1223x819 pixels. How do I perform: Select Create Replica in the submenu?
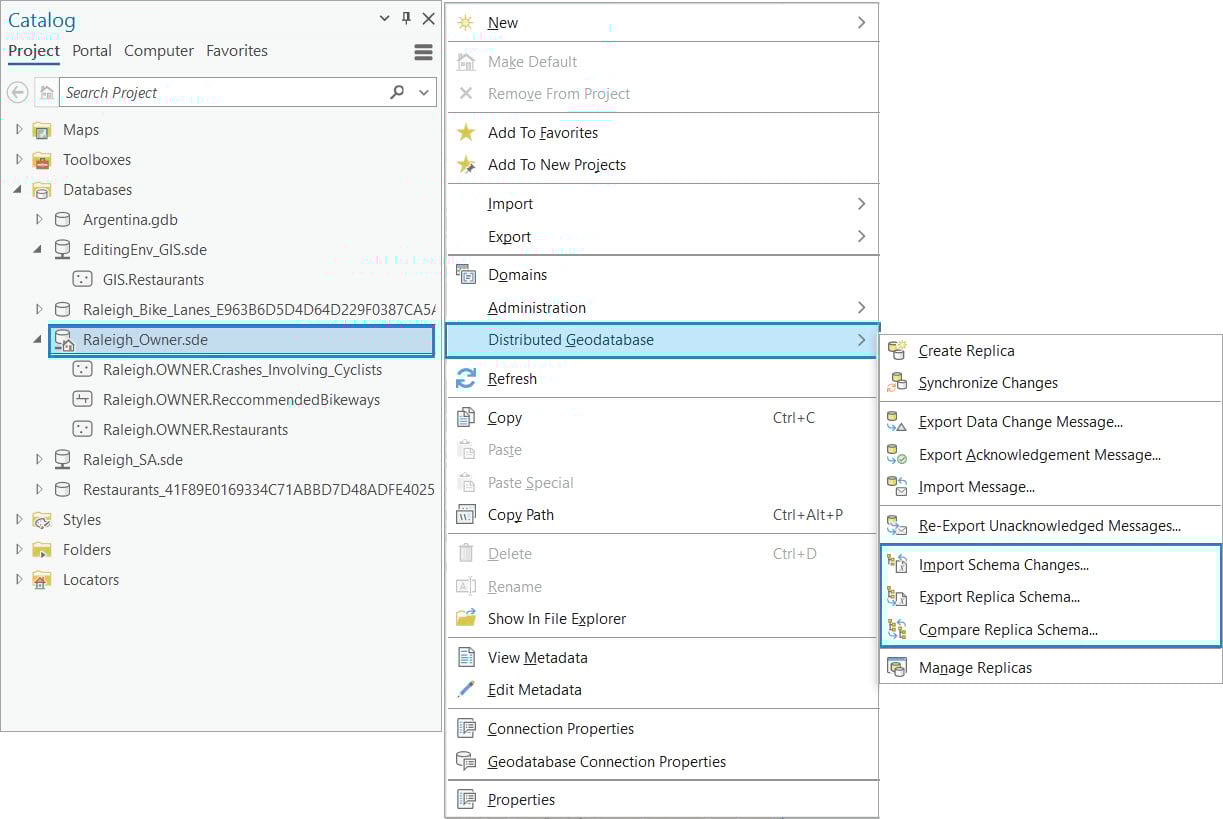pos(966,351)
